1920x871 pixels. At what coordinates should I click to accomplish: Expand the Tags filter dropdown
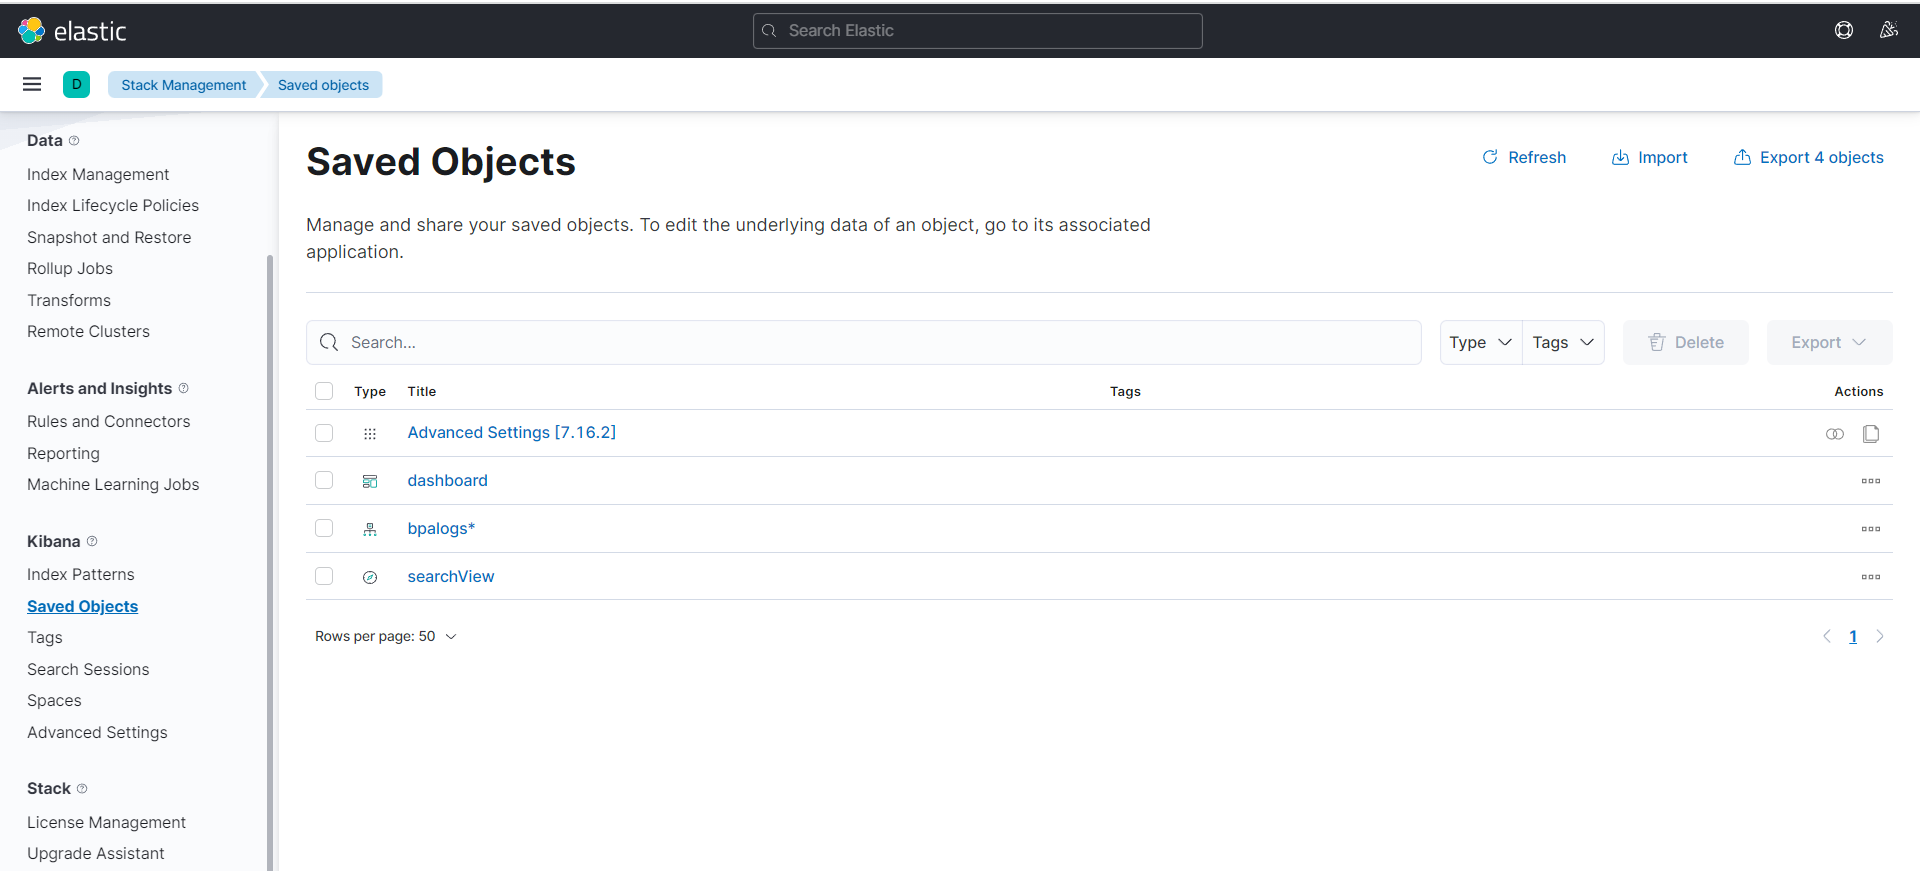[x=1563, y=343]
